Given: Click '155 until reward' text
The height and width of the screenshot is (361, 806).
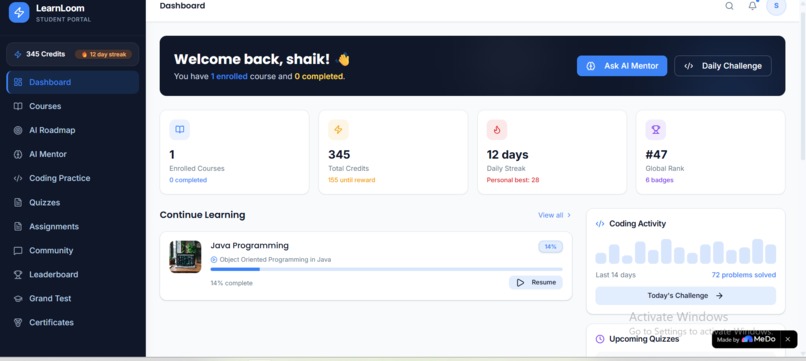Looking at the screenshot, I should (x=352, y=180).
